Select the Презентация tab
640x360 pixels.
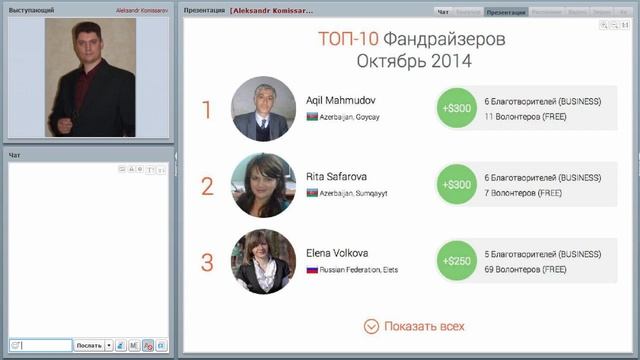506,12
